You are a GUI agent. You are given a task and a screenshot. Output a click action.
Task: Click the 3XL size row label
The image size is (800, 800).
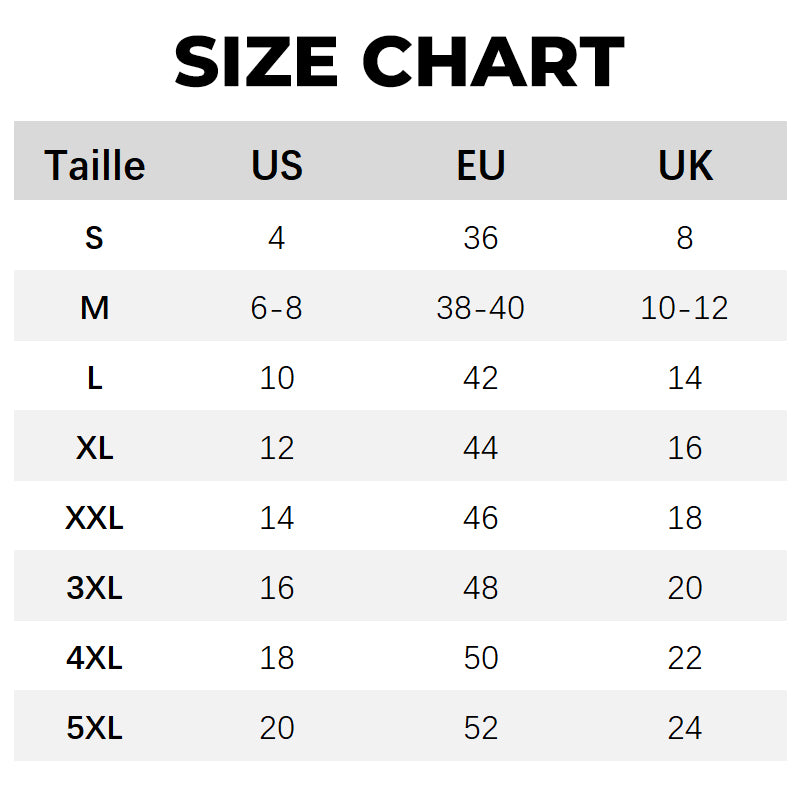point(95,588)
